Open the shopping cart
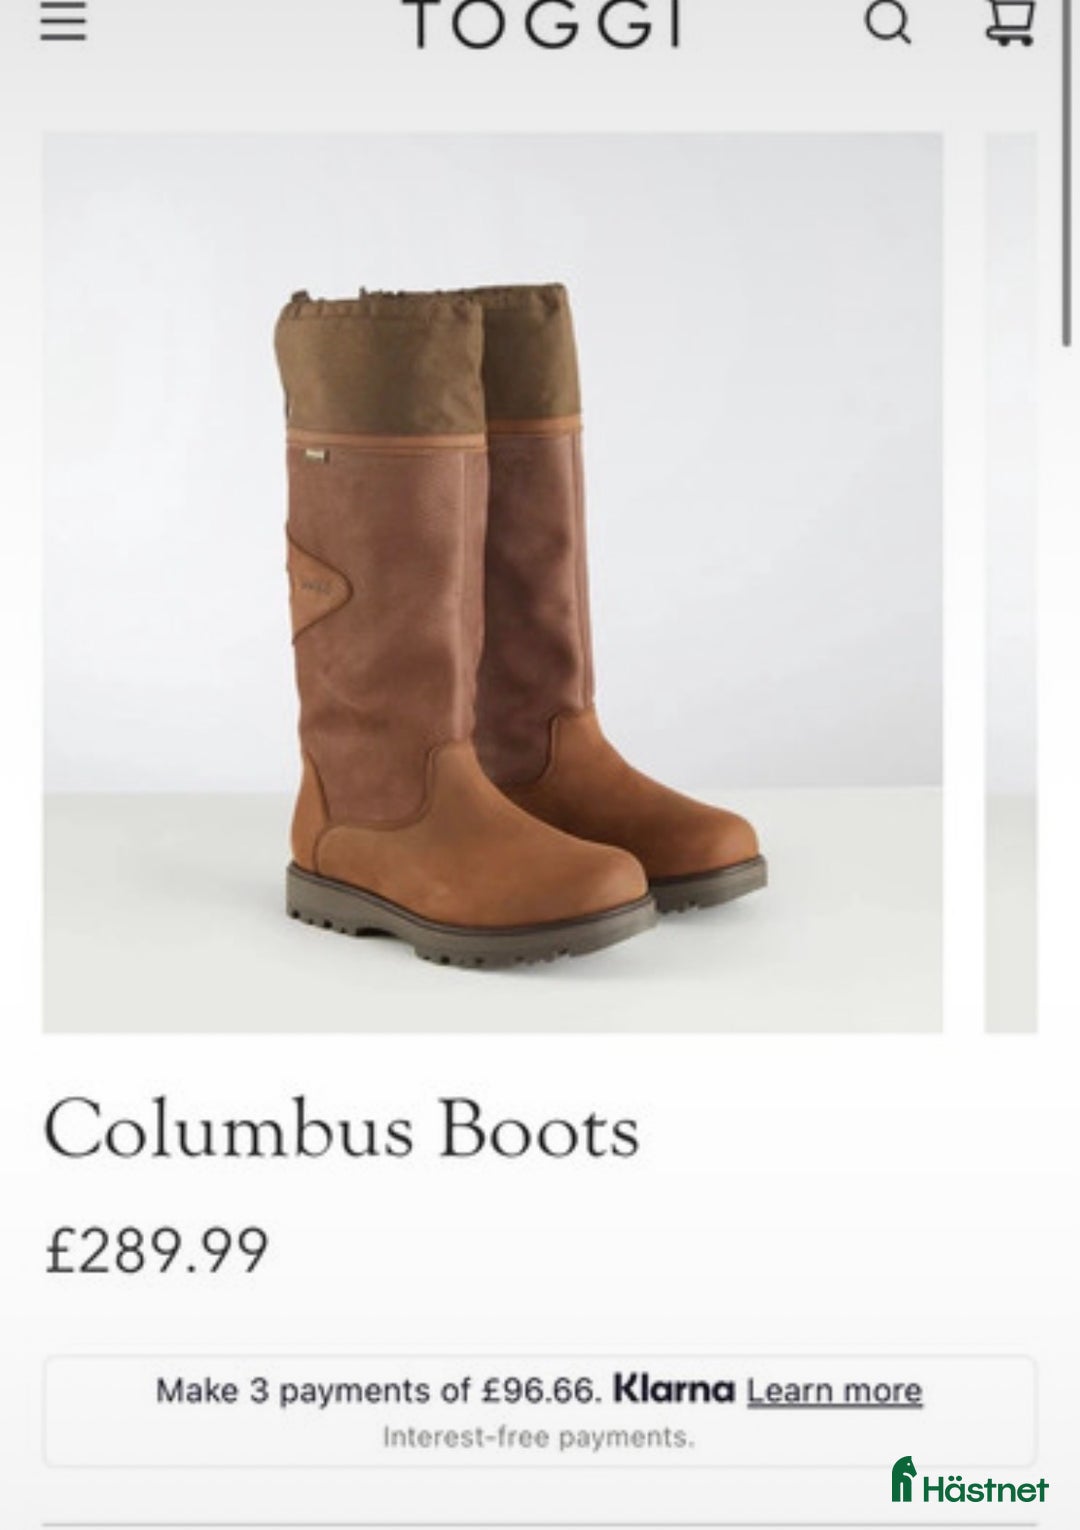The height and width of the screenshot is (1530, 1080). pyautogui.click(x=1009, y=22)
